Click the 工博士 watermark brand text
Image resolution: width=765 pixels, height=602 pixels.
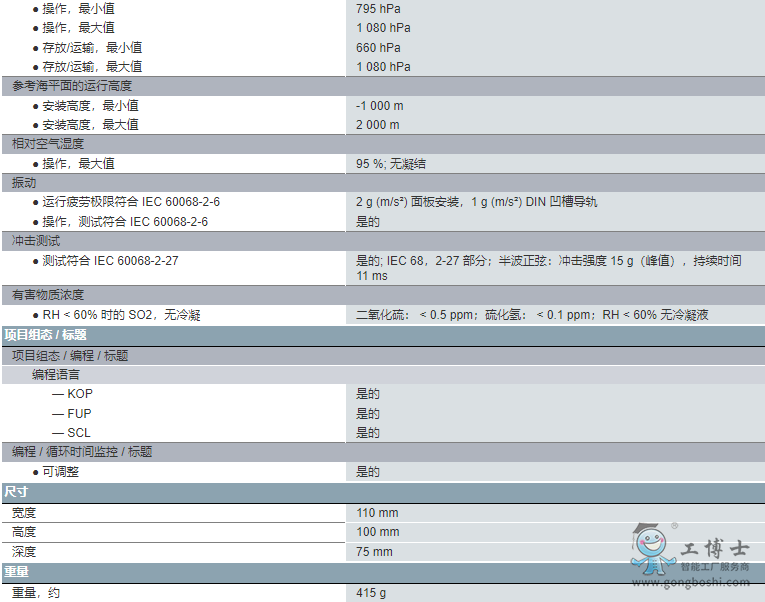714,549
